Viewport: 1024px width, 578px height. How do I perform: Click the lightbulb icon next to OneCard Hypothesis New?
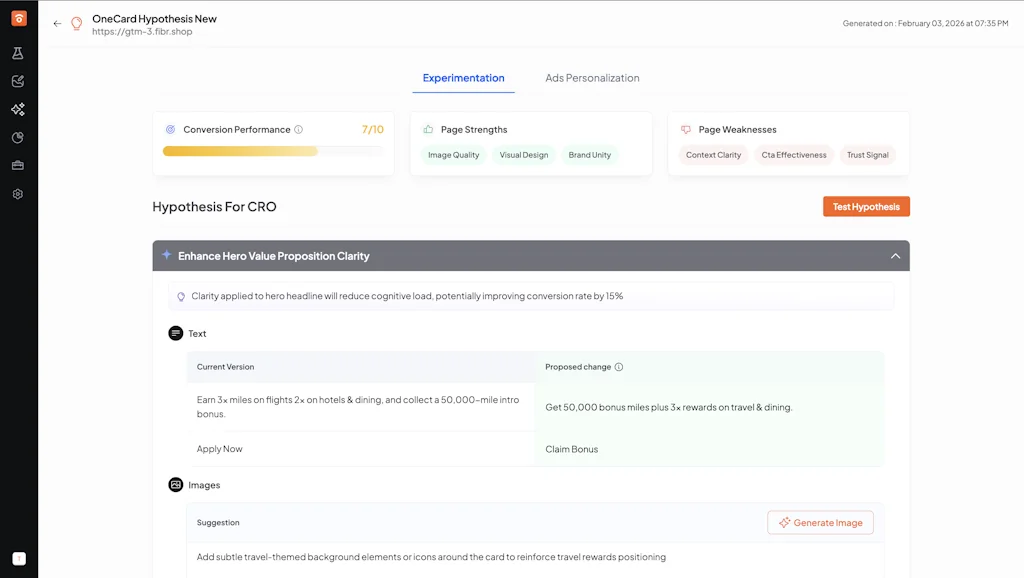point(76,22)
